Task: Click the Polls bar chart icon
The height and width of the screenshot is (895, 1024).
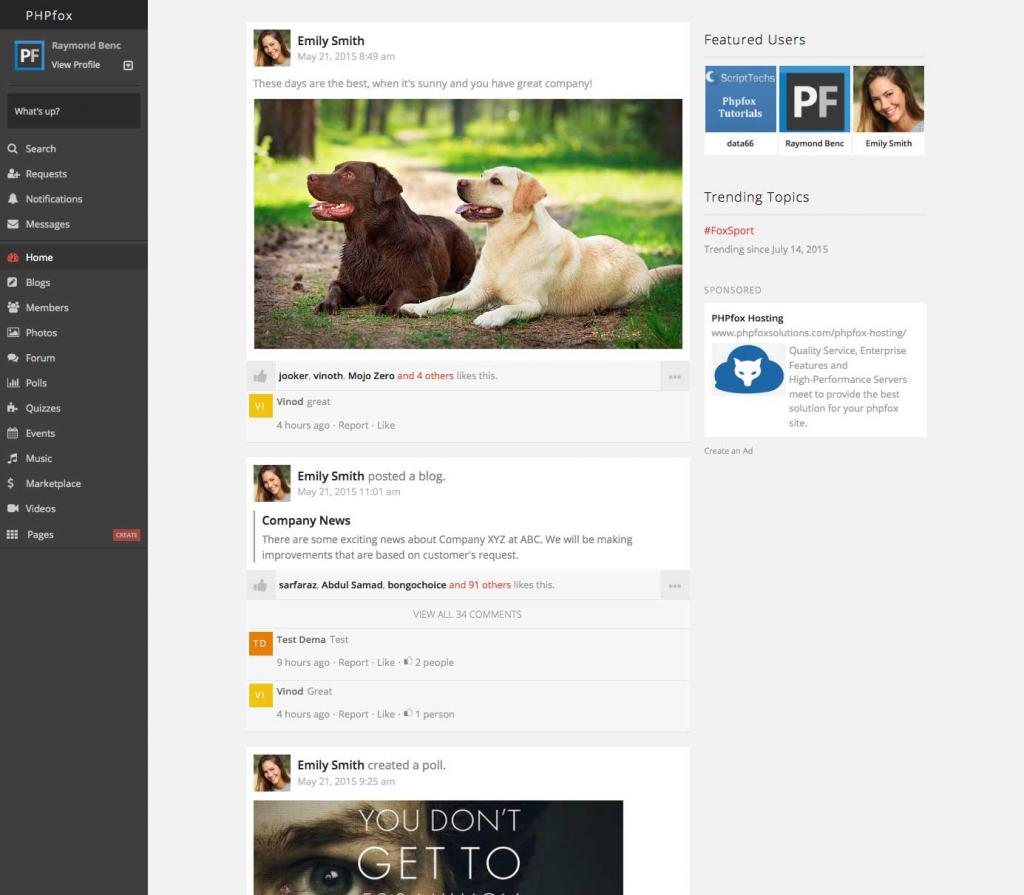Action: pyautogui.click(x=13, y=383)
